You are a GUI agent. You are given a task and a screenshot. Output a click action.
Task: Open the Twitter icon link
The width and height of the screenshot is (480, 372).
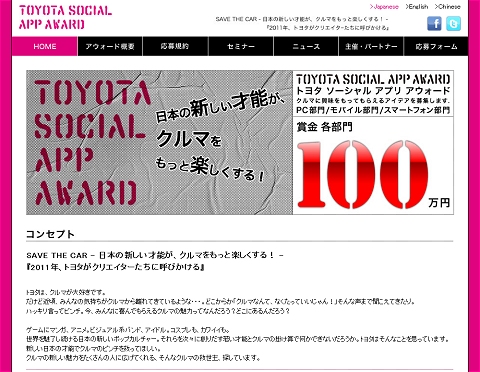(x=454, y=24)
